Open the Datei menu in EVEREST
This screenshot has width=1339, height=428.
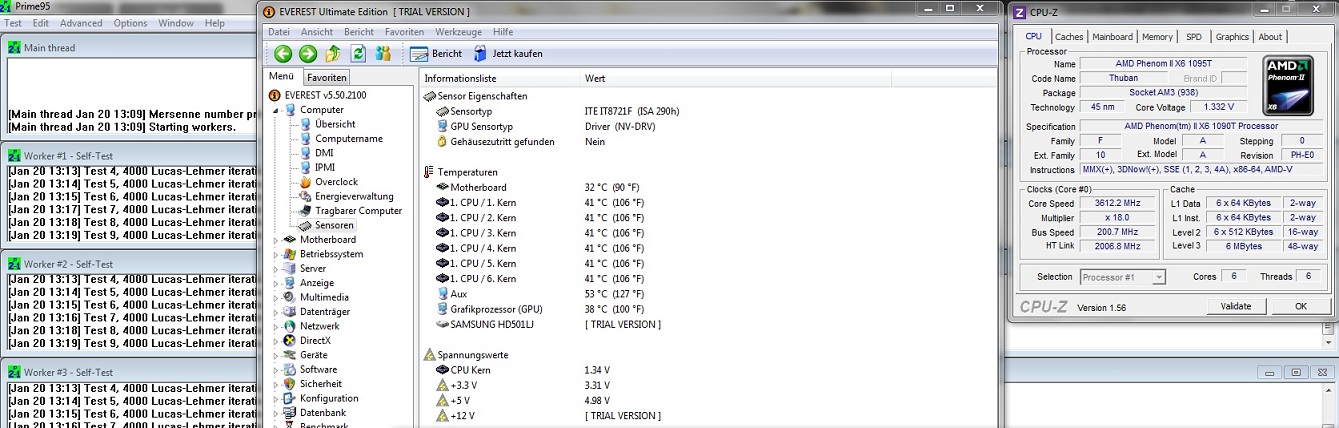tap(278, 32)
